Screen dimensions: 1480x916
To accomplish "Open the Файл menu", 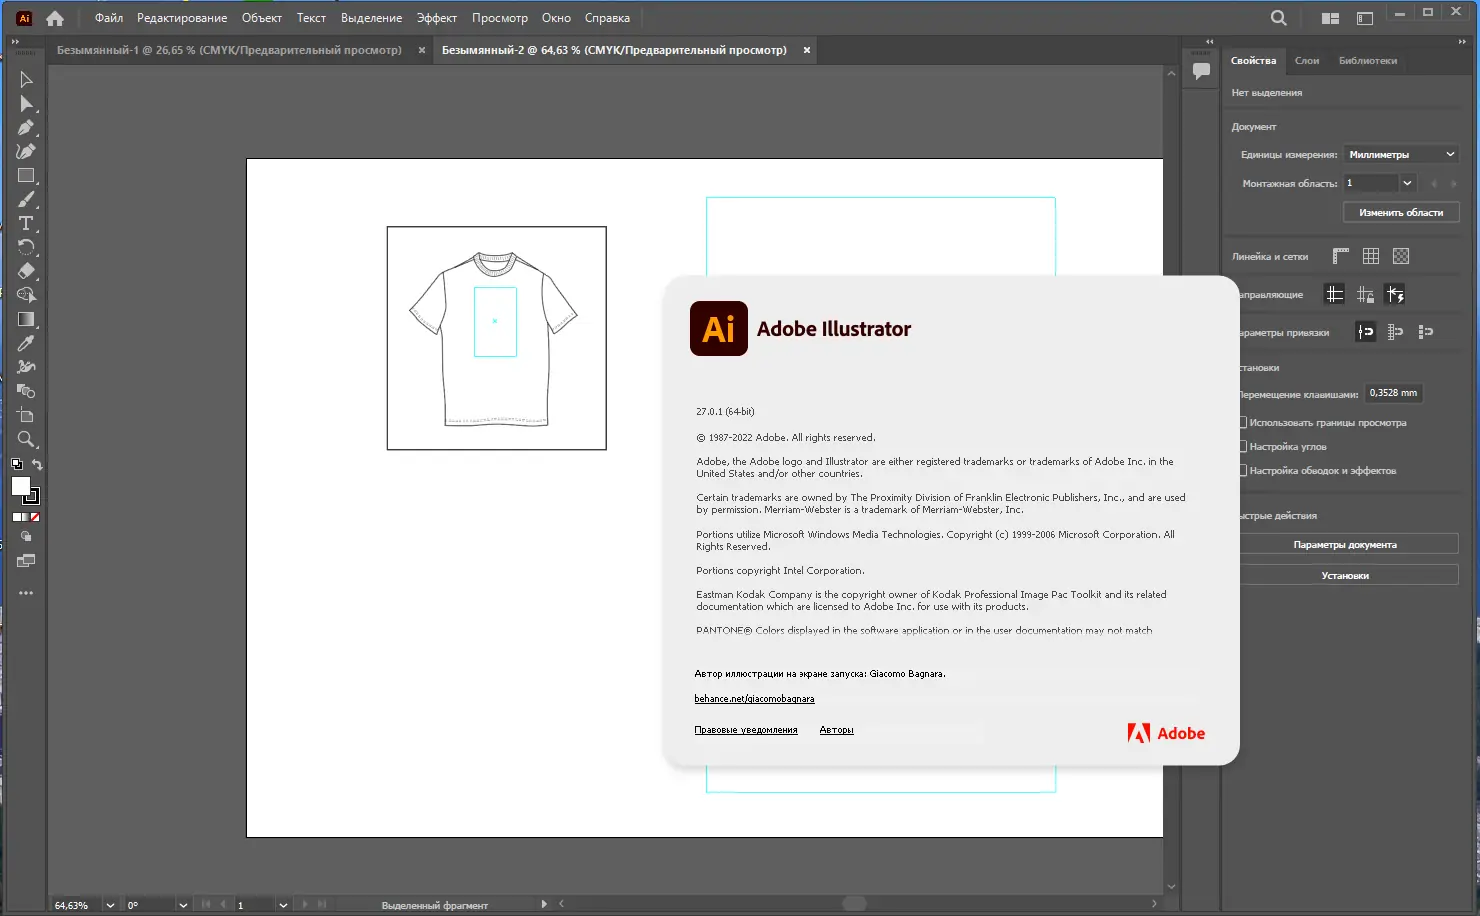I will click(109, 18).
